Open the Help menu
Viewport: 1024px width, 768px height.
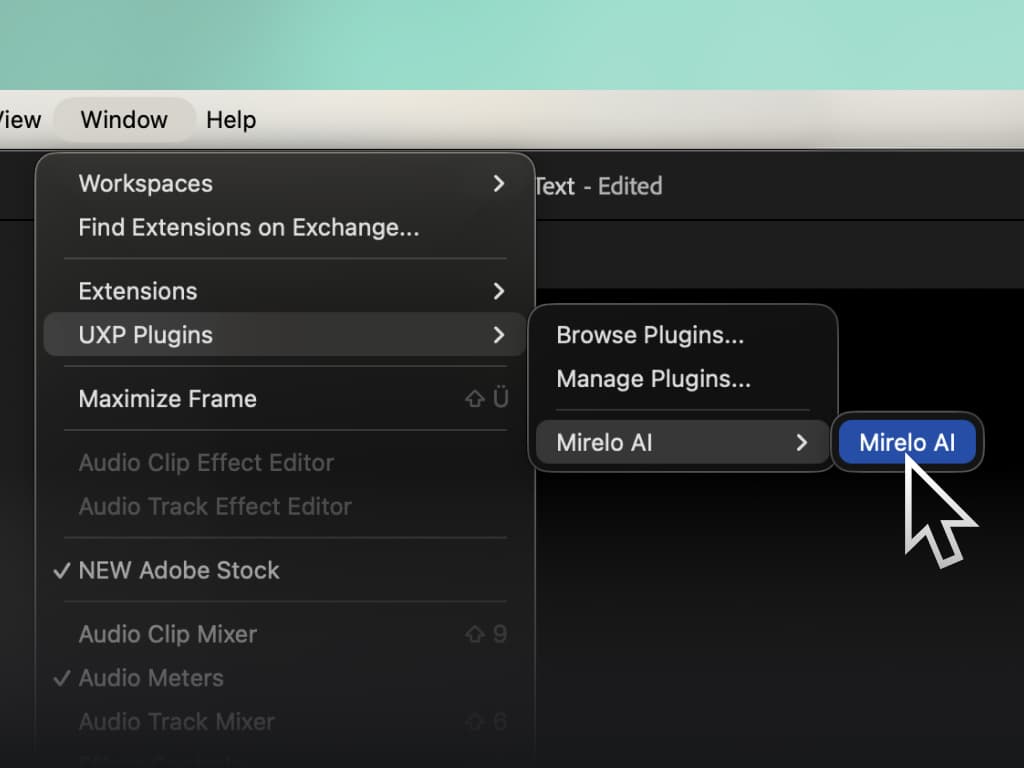coord(231,120)
